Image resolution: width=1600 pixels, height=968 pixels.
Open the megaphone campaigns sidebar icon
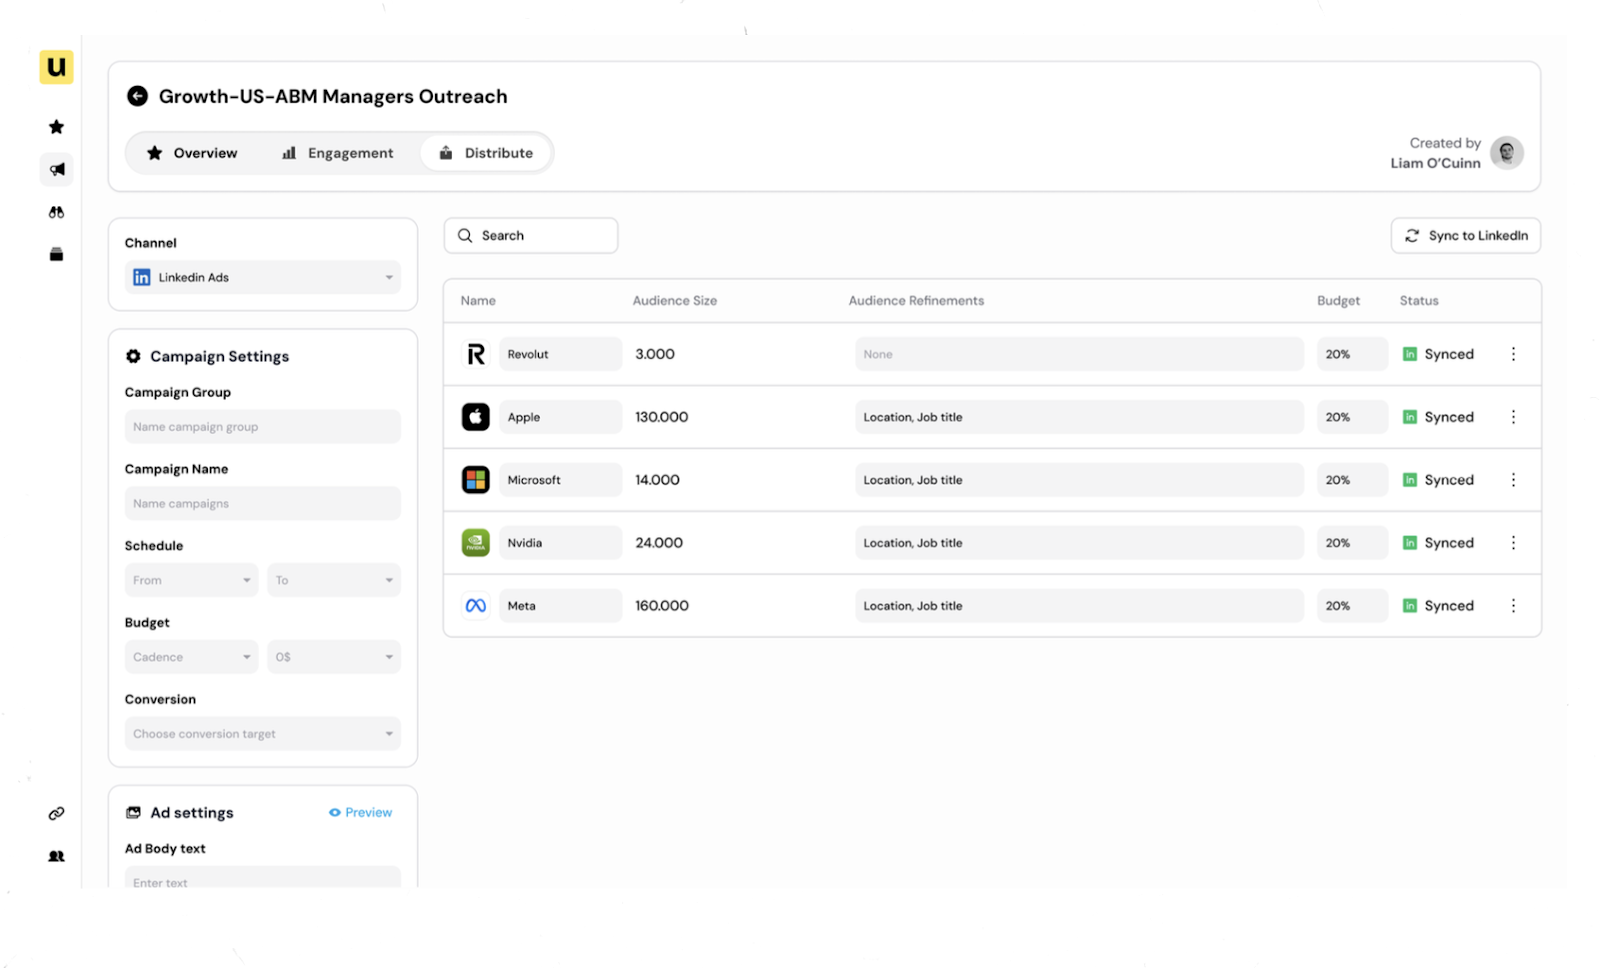coord(57,169)
